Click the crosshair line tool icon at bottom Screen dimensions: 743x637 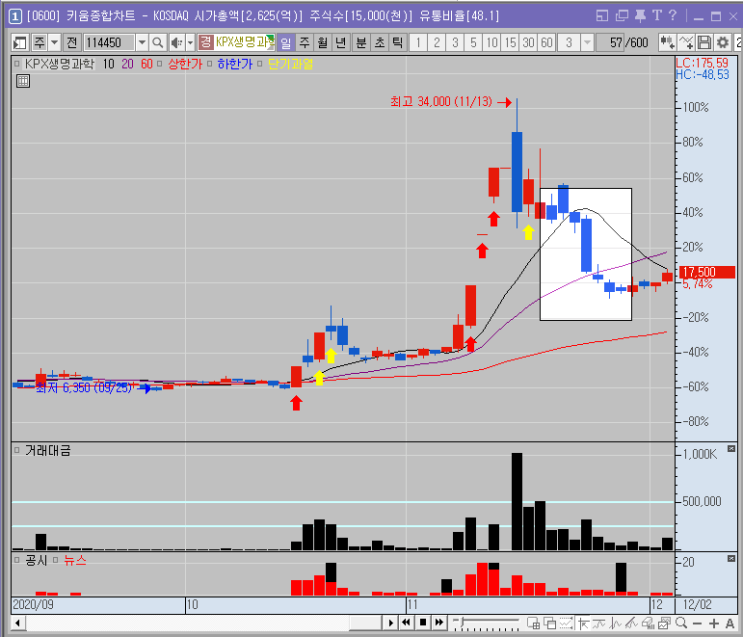pyautogui.click(x=584, y=623)
